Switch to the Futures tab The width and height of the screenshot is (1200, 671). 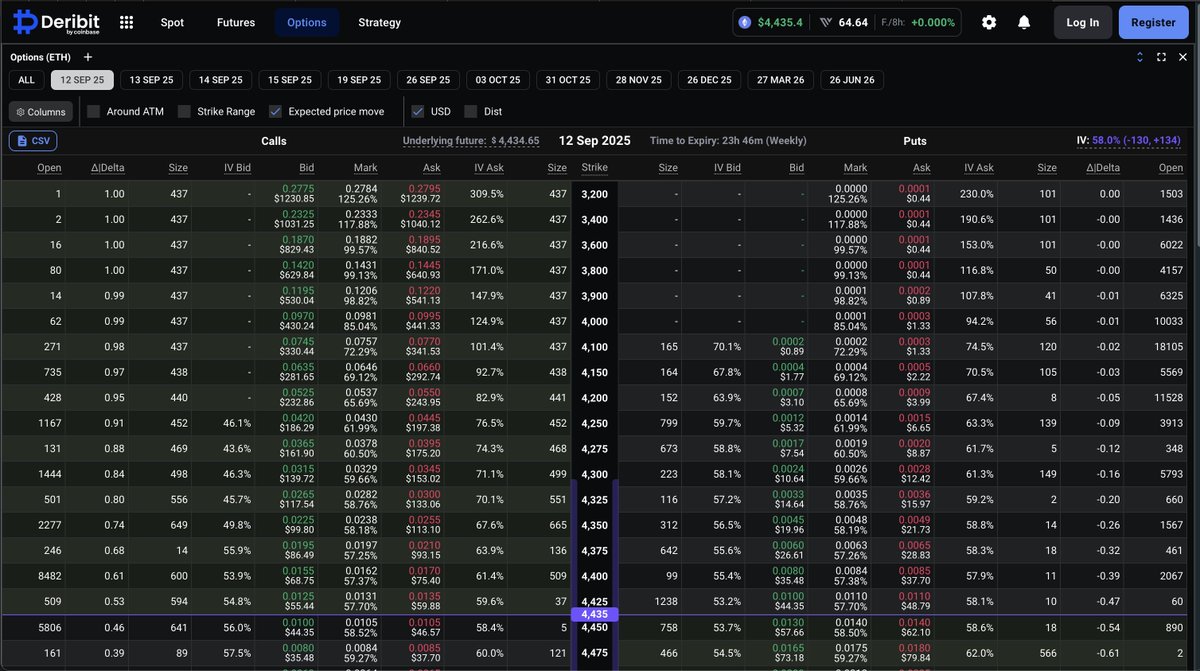click(x=236, y=21)
